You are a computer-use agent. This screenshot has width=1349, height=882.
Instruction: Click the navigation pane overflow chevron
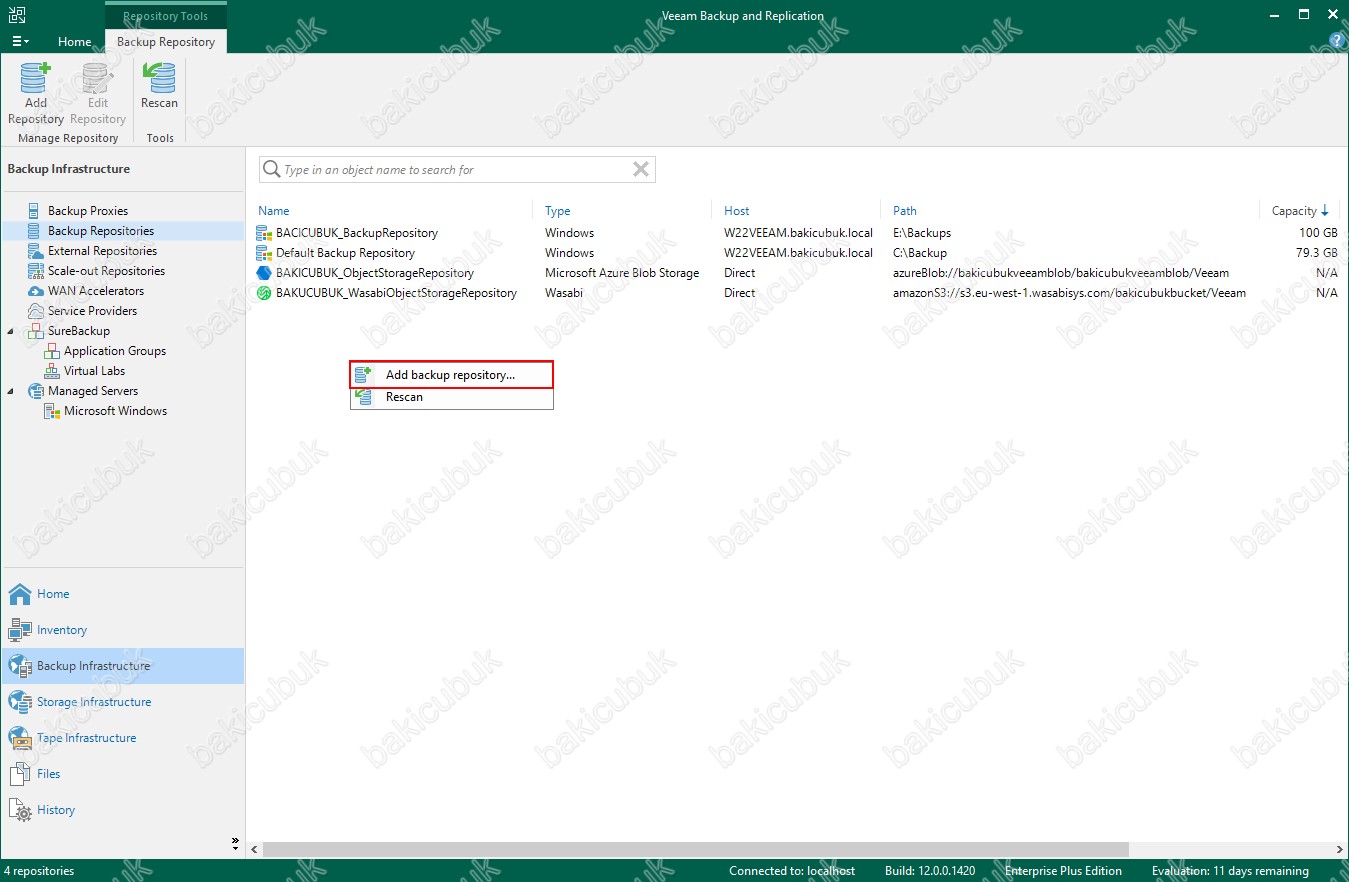click(x=235, y=842)
